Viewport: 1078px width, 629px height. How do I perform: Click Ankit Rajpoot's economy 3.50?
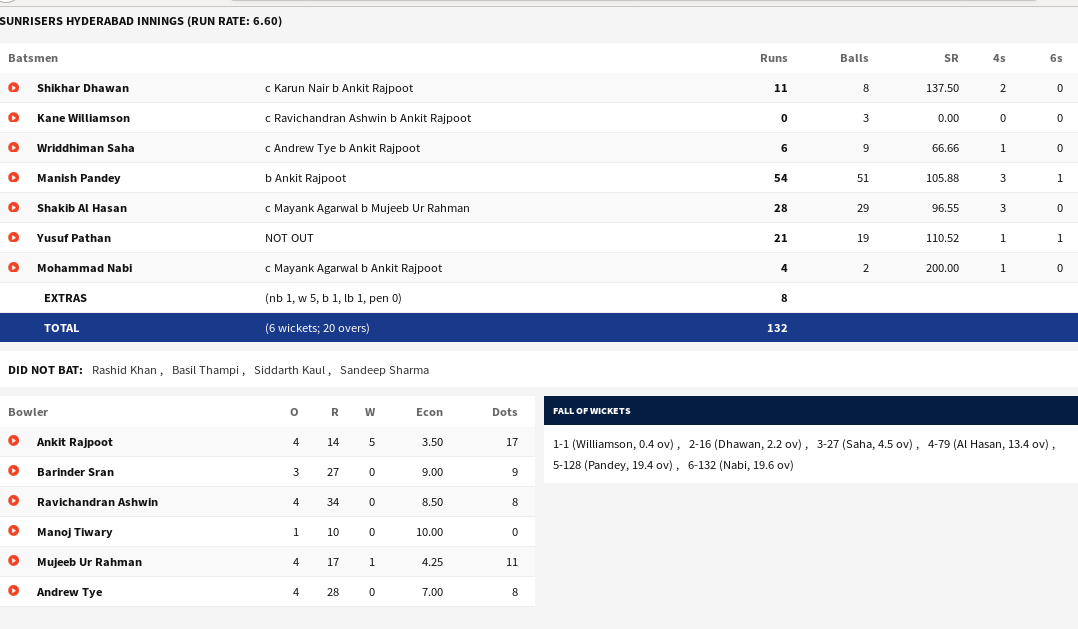click(x=432, y=442)
